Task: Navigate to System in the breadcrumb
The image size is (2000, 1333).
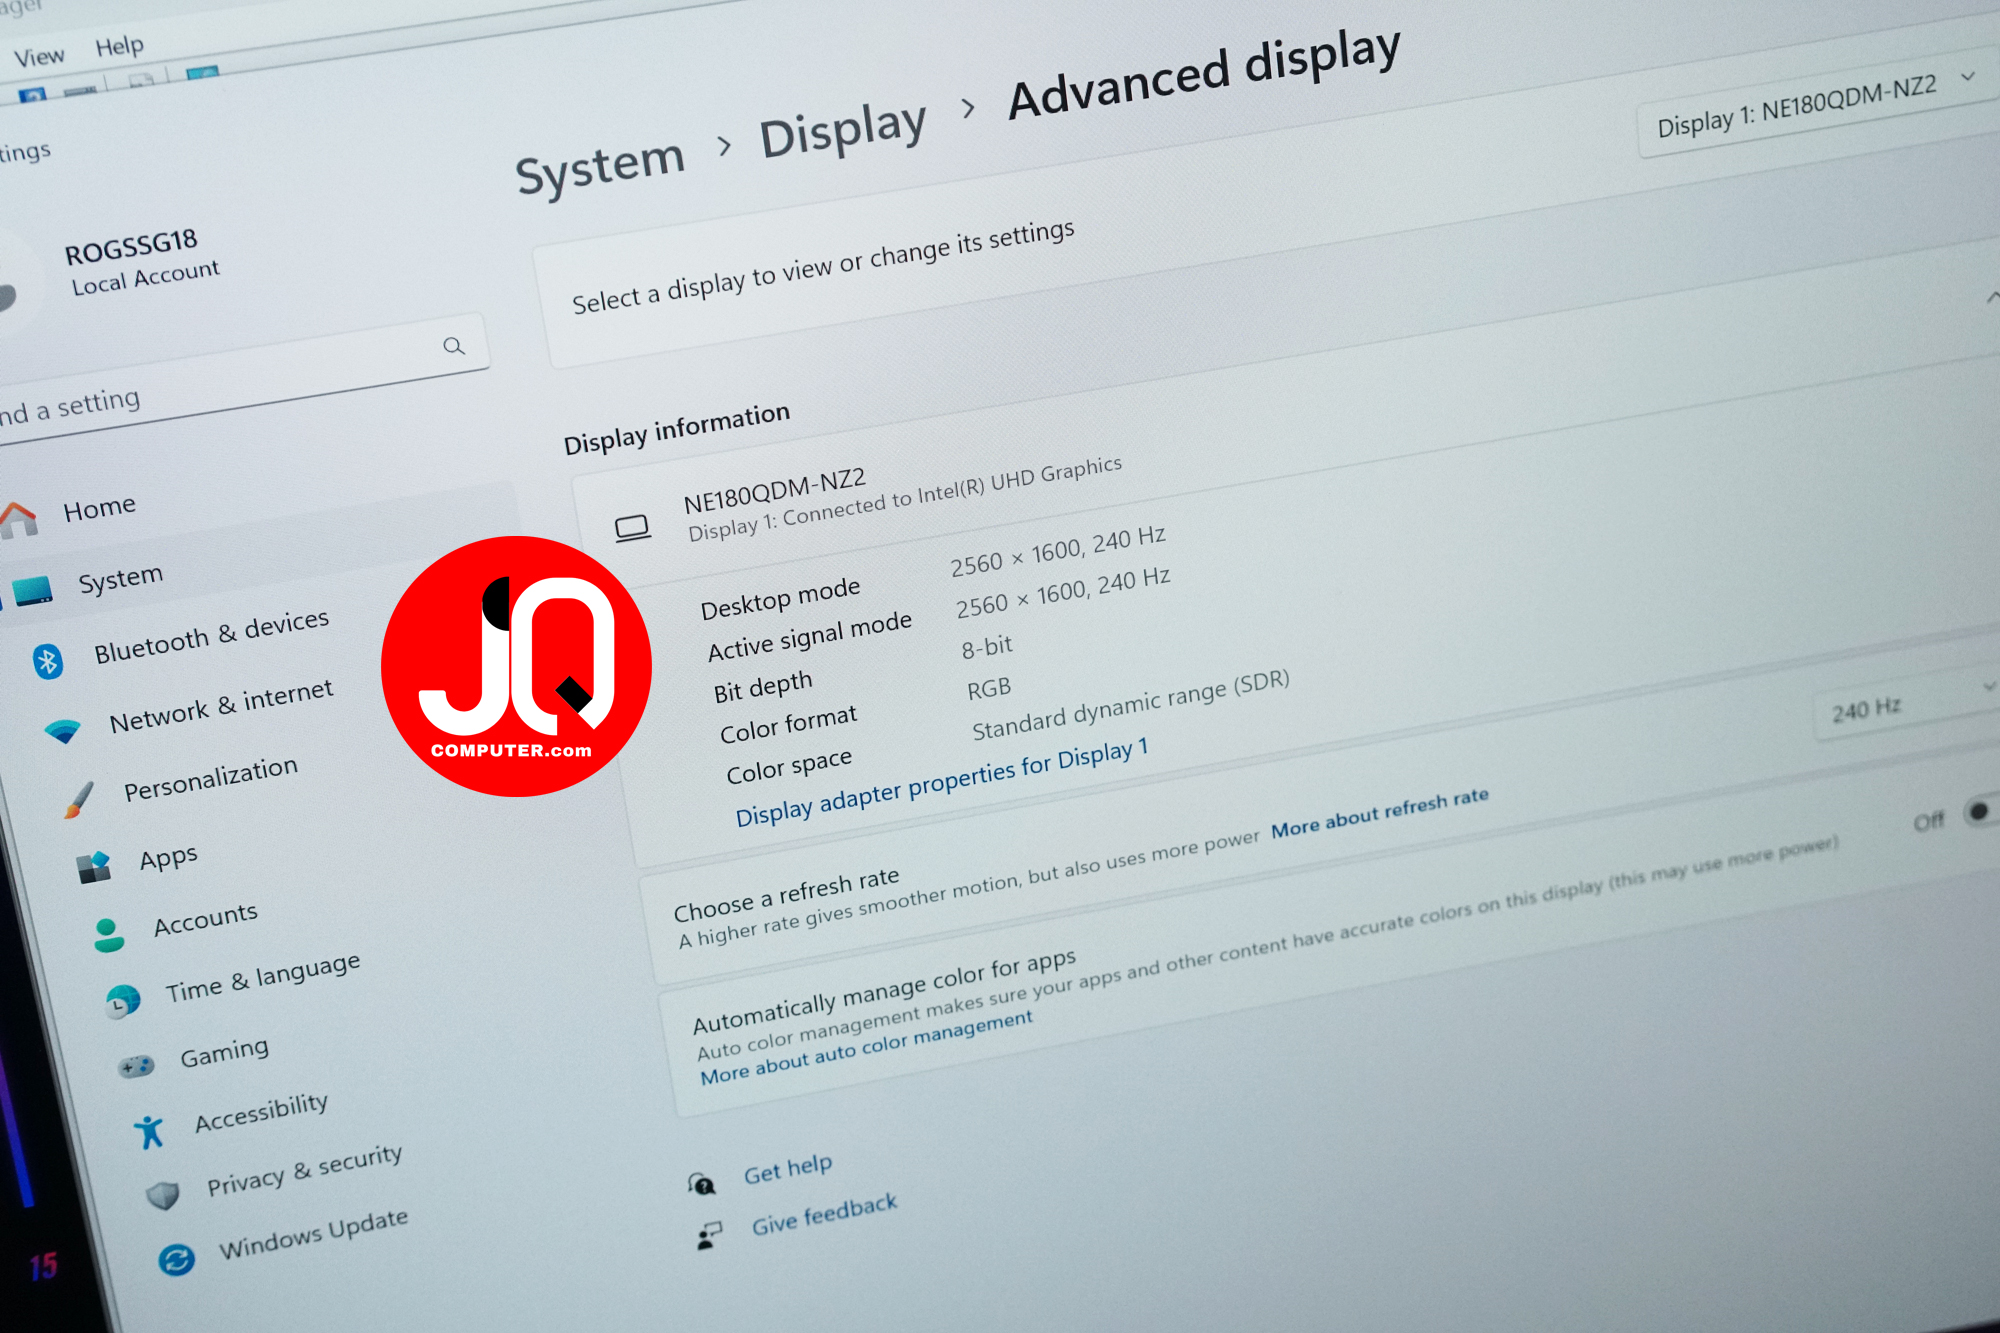Action: pos(600,167)
